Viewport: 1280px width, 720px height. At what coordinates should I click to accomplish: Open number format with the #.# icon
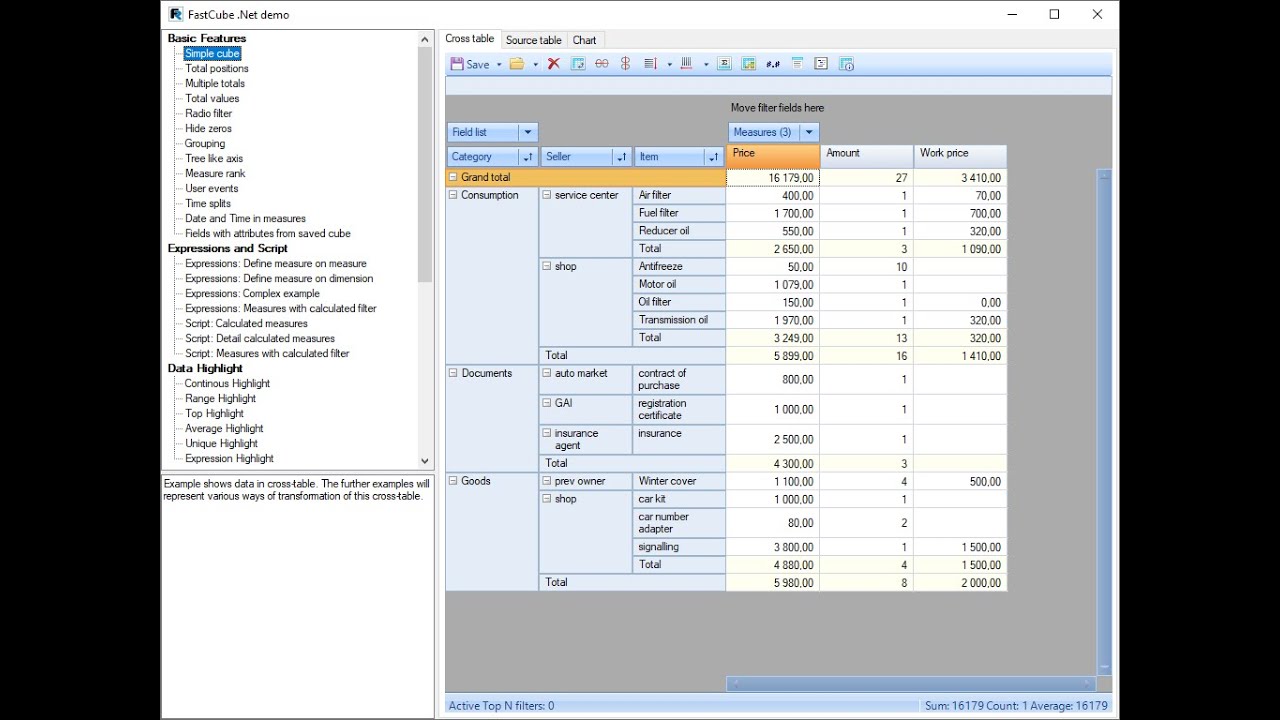(773, 64)
